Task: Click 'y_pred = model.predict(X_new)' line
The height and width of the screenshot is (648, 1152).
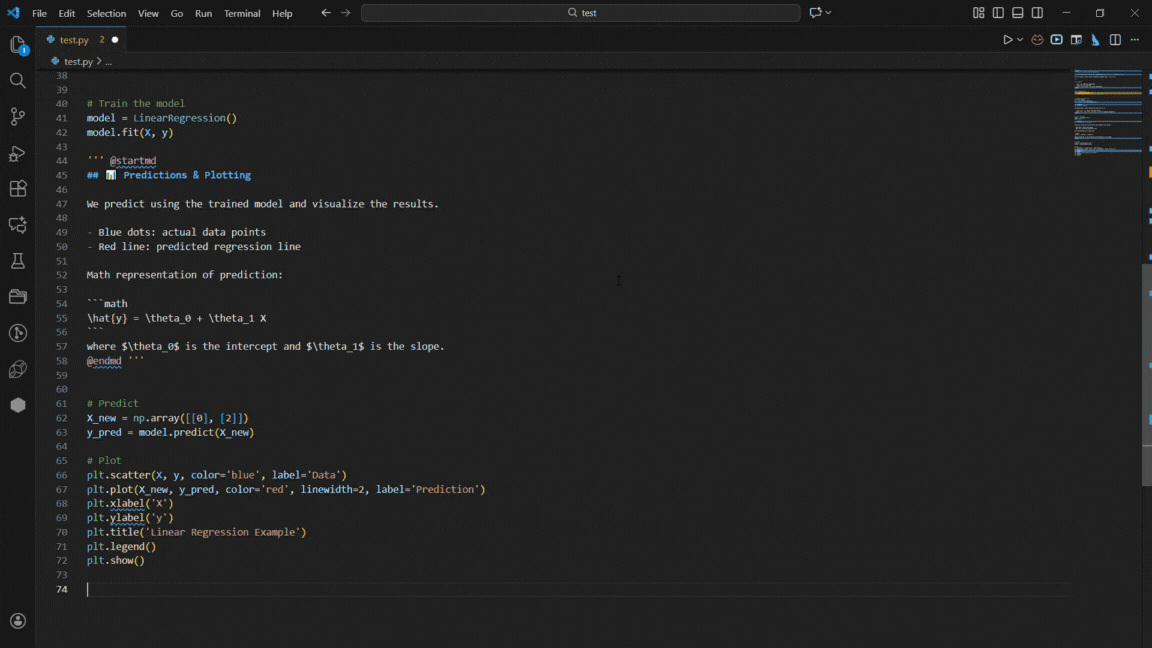Action: pyautogui.click(x=170, y=432)
